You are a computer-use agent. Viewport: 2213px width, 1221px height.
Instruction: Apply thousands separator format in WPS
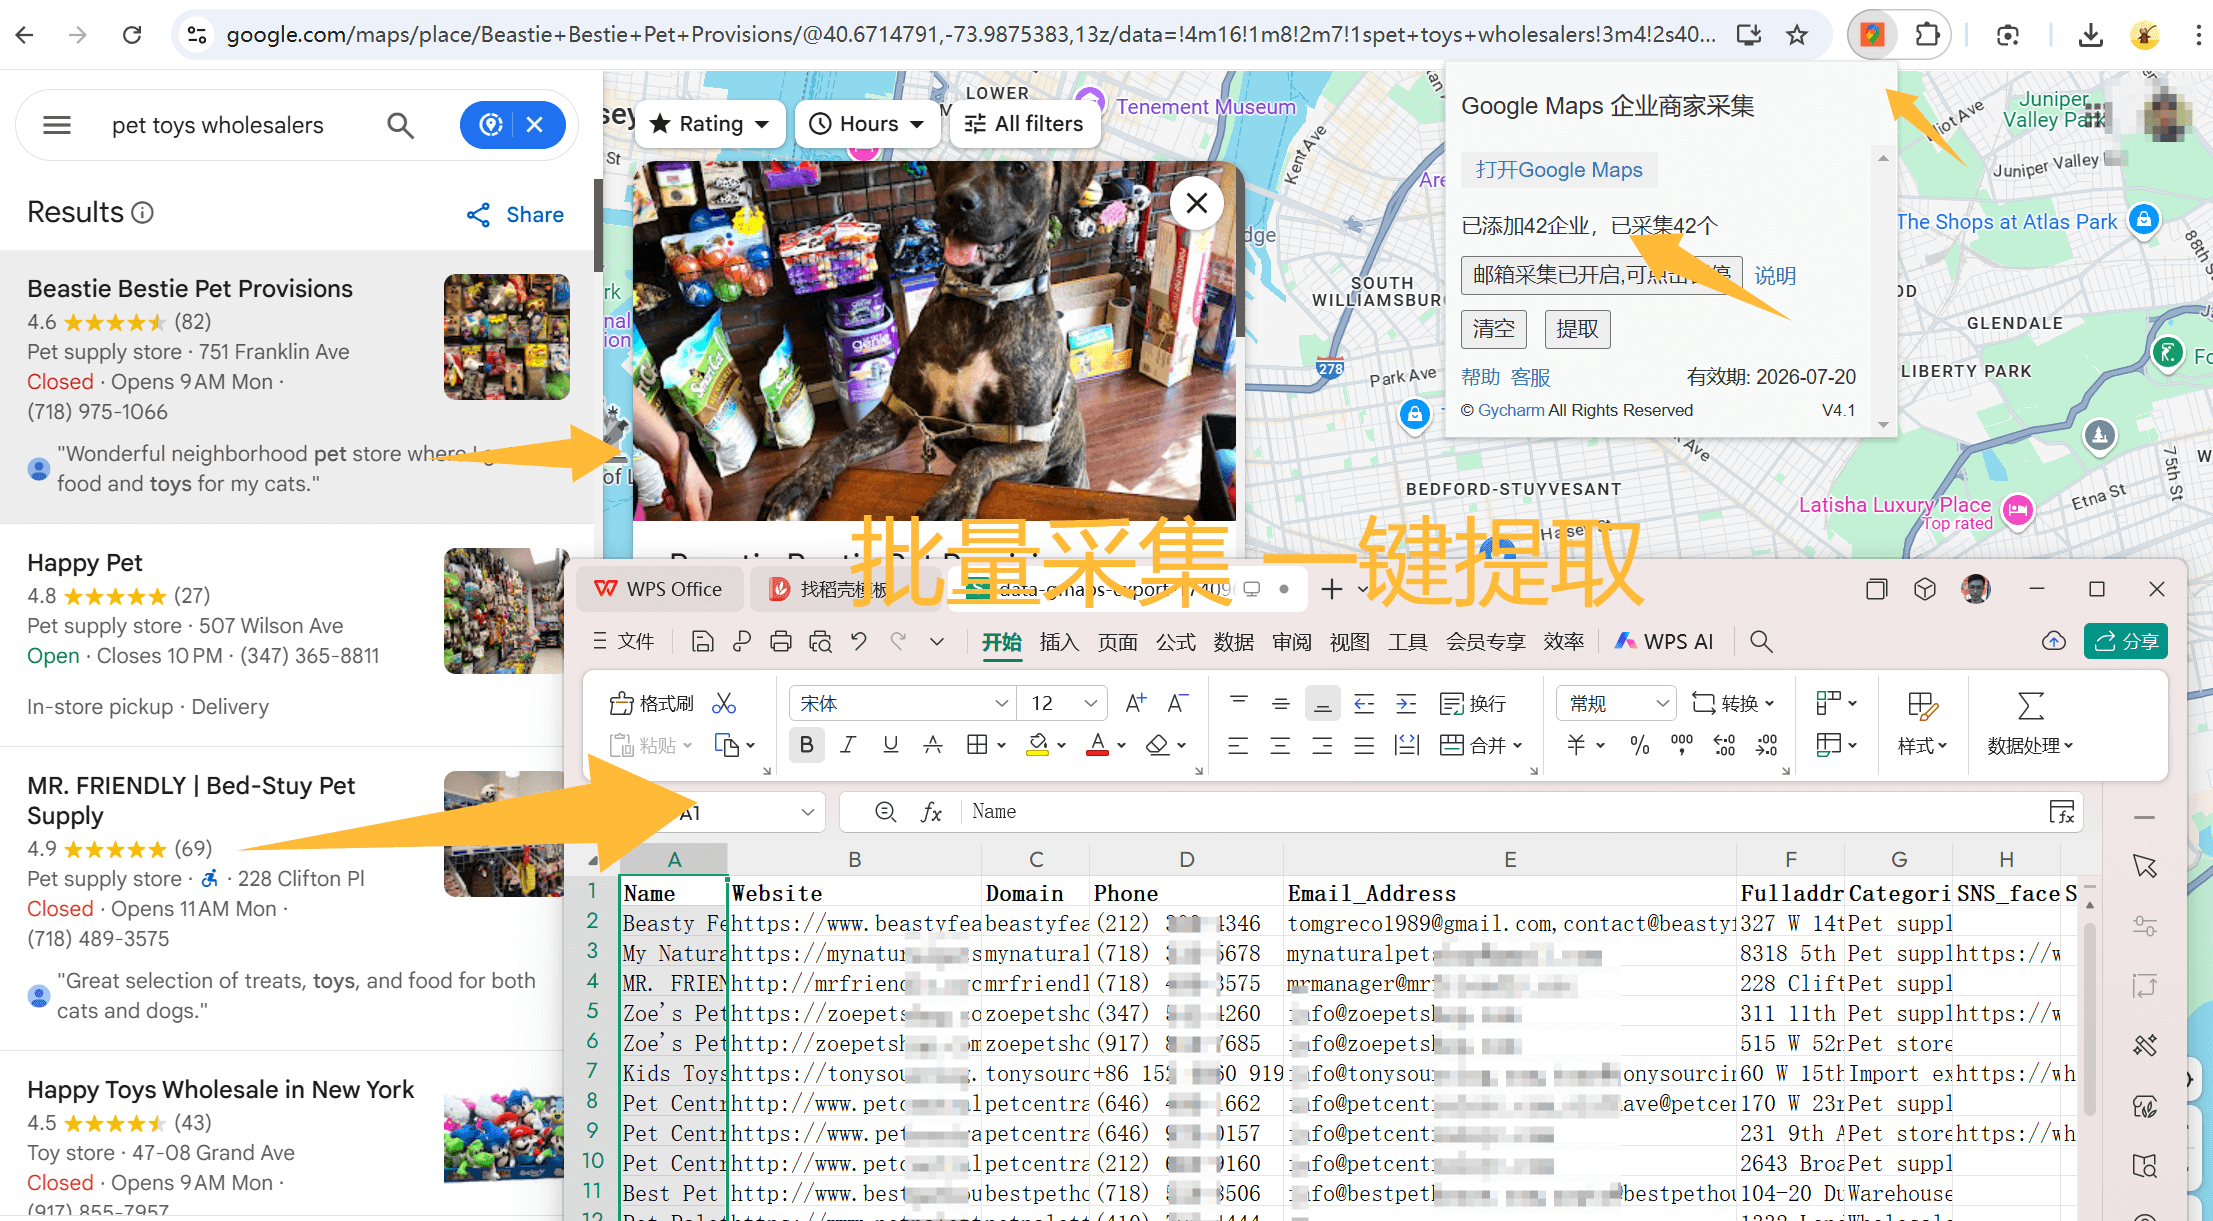pos(1682,745)
